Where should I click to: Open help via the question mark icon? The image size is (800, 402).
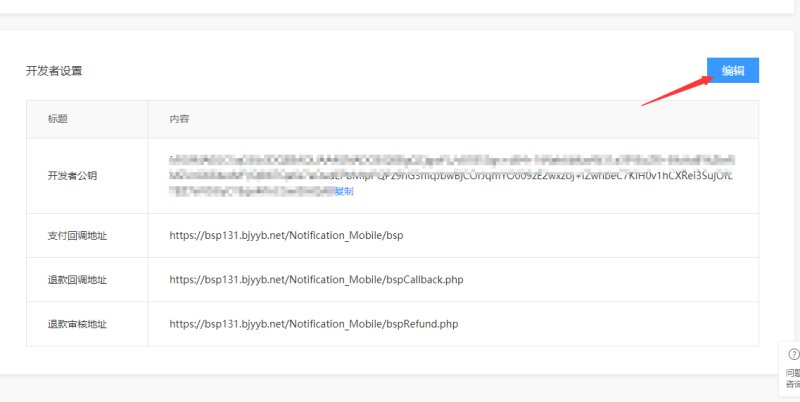(793, 354)
